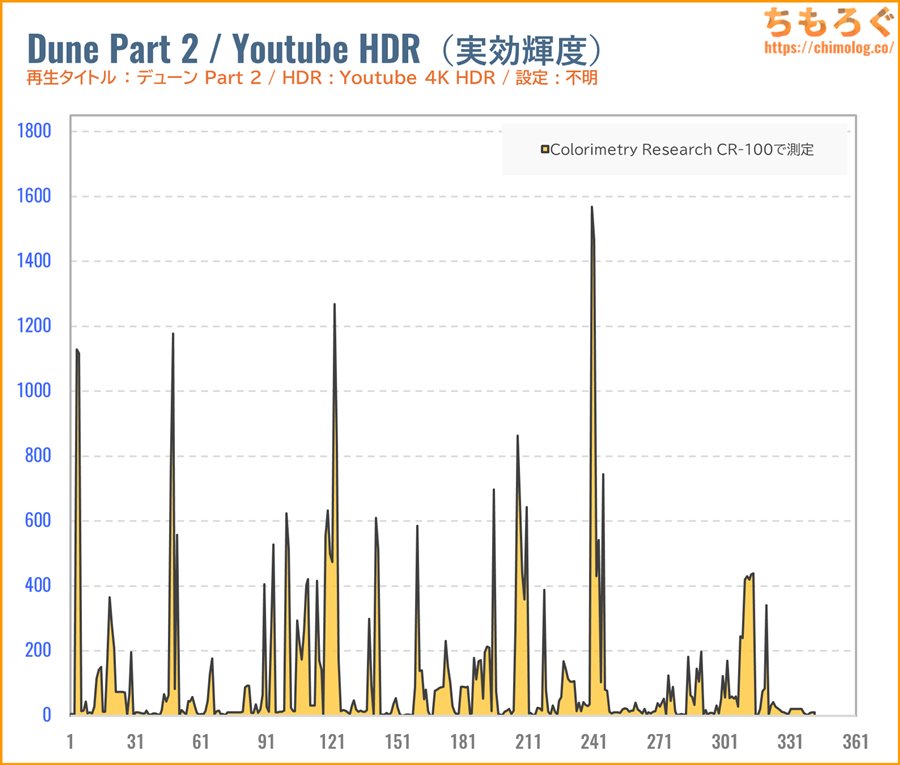Click the x-axis label 241
Screen dimensions: 900x765
pyautogui.click(x=593, y=741)
